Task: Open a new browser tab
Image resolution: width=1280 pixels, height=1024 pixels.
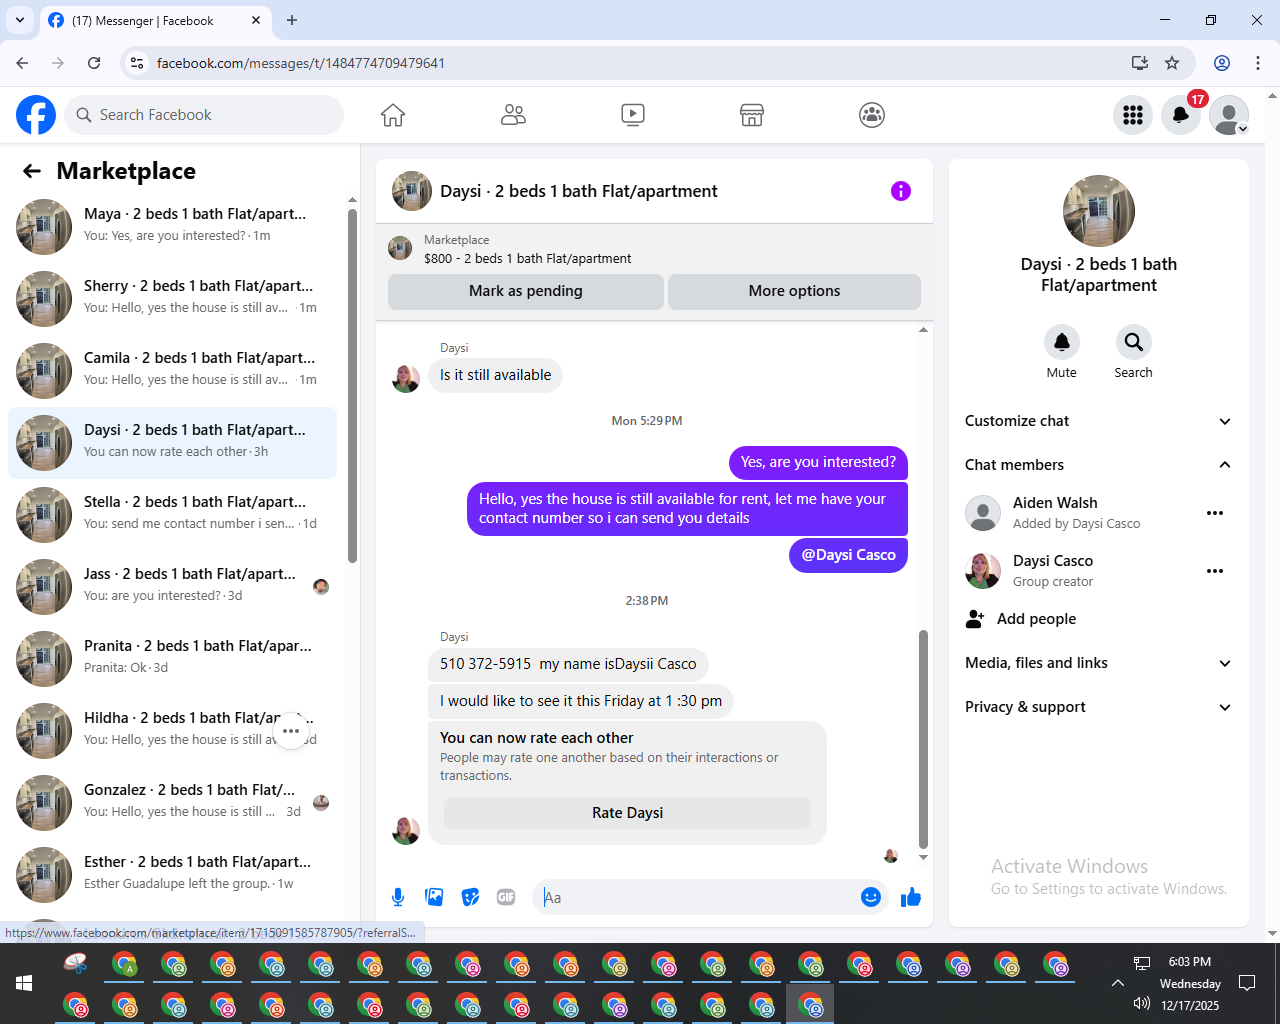Action: tap(292, 20)
